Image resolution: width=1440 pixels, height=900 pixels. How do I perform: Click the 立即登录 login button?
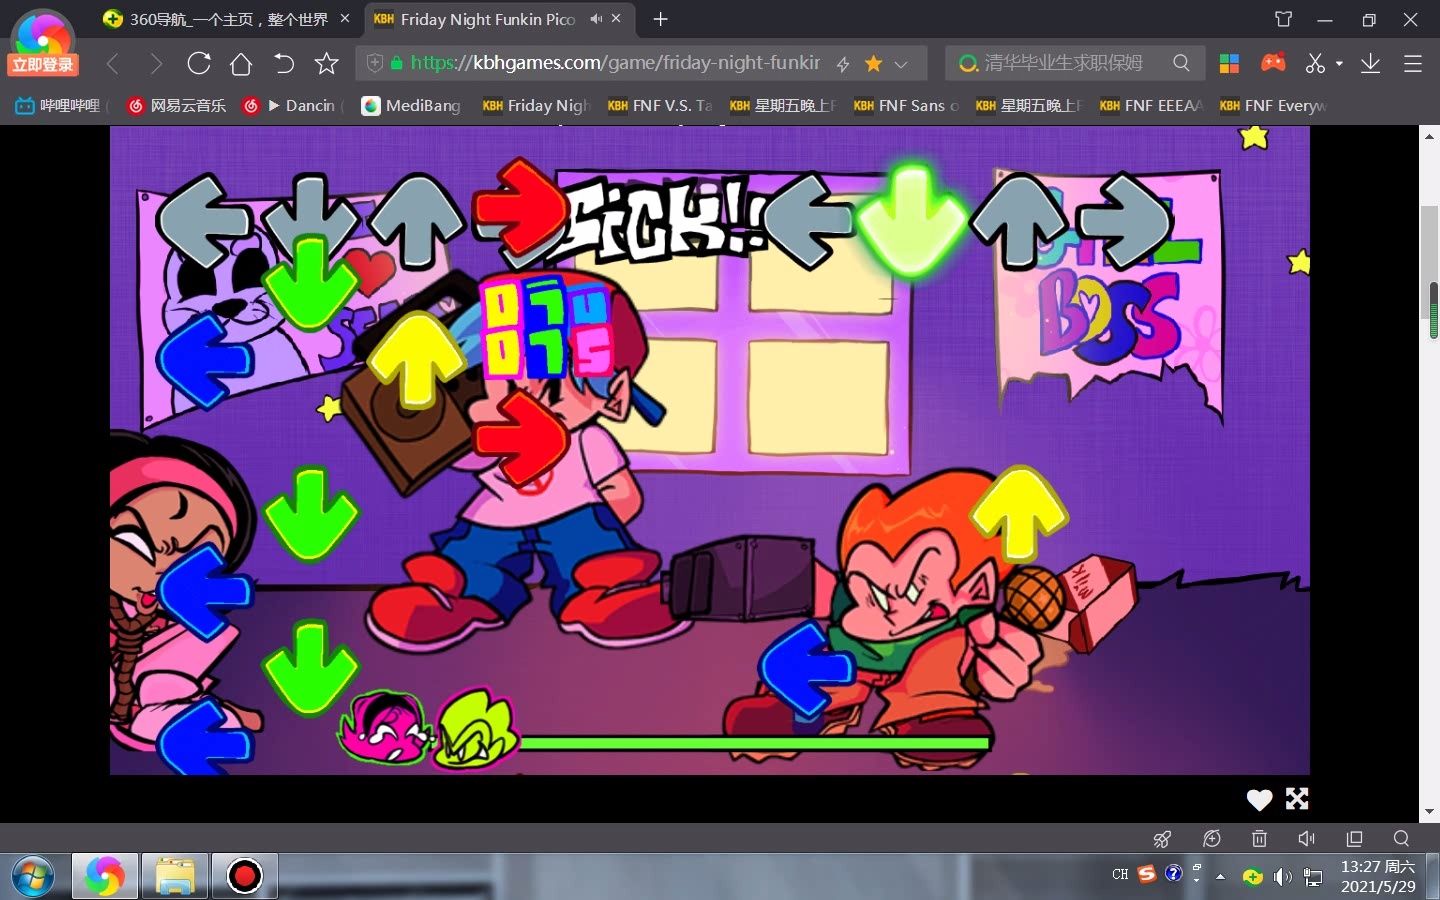tap(43, 65)
